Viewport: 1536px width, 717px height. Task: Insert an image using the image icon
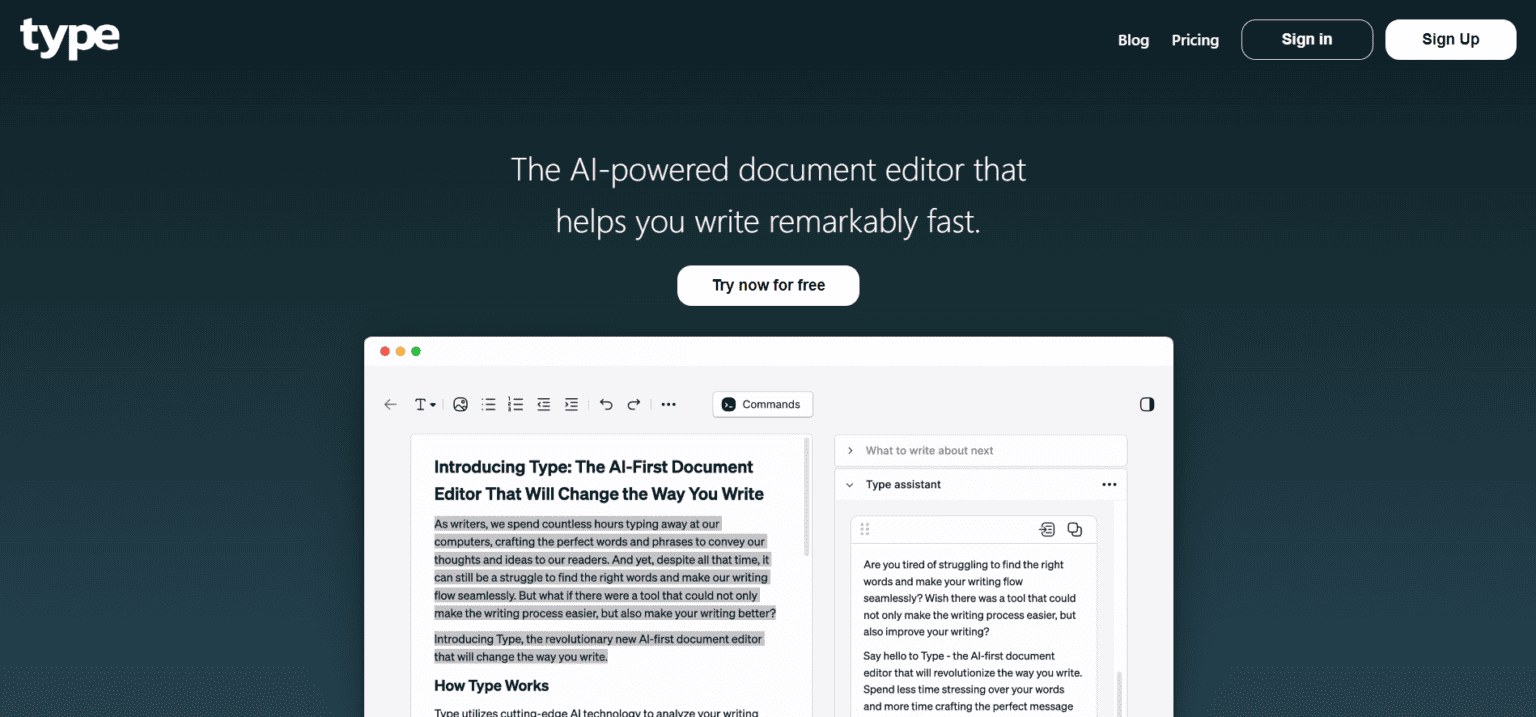(460, 405)
